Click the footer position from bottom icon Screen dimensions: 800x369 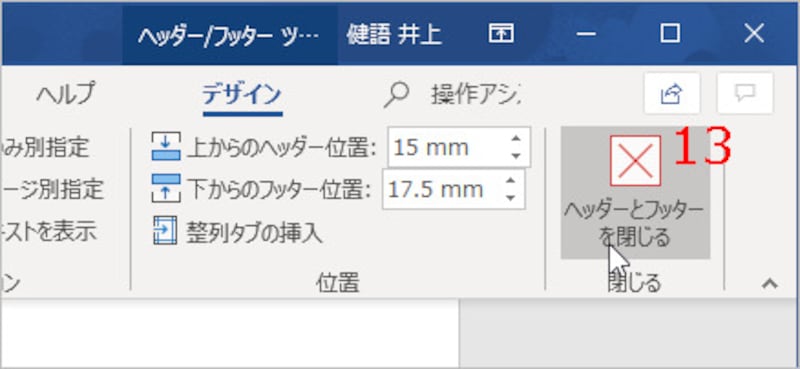click(x=166, y=188)
